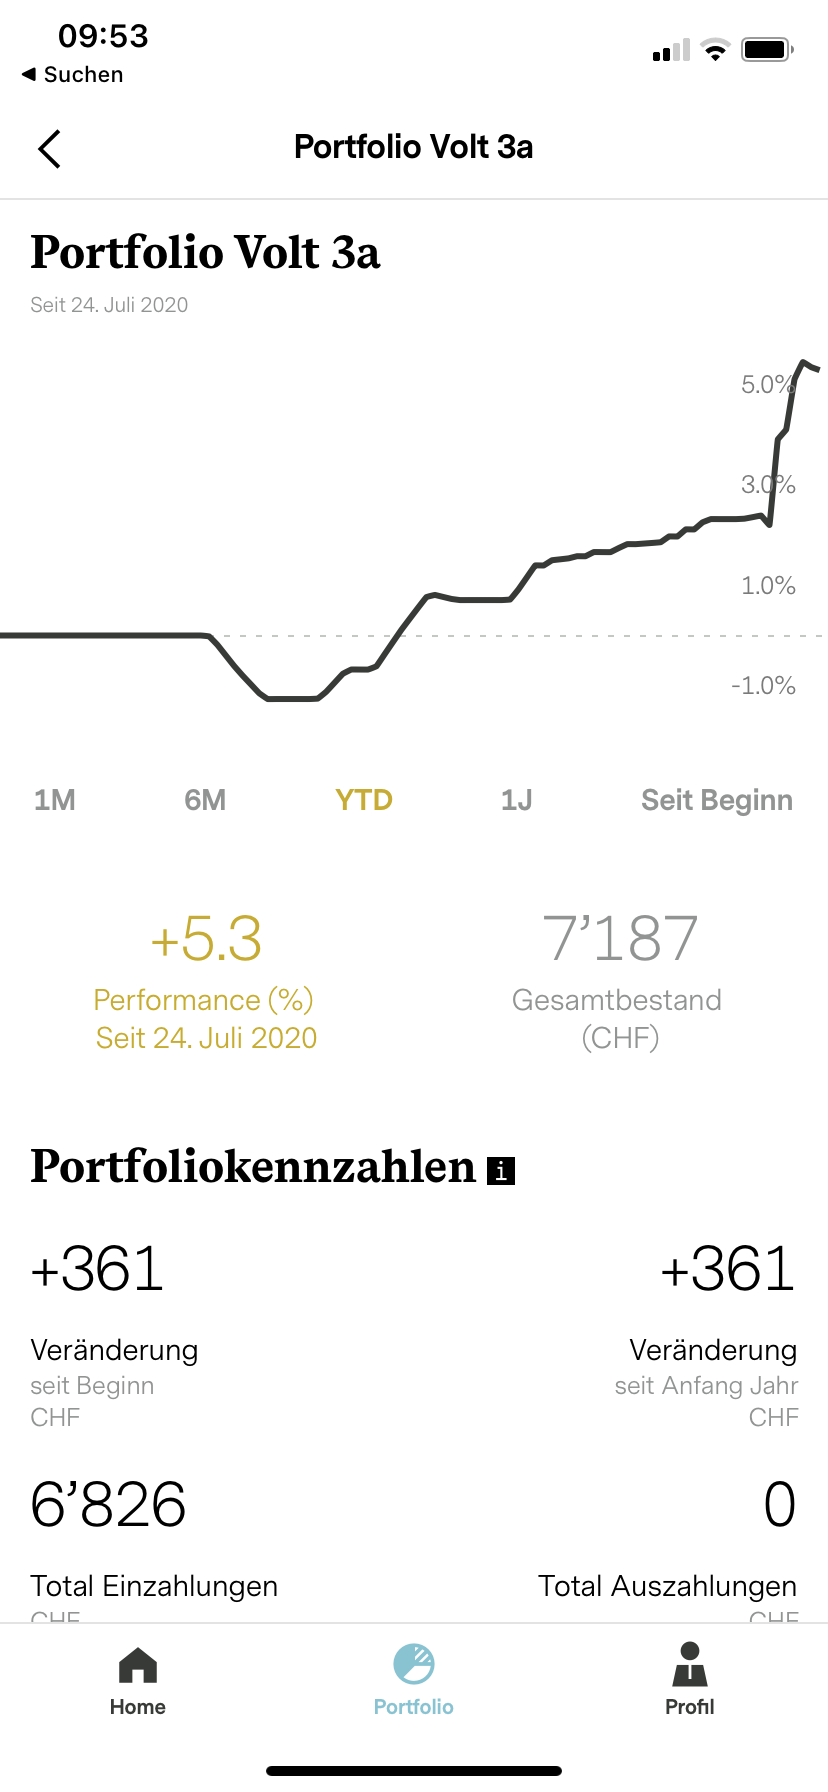
Task: Tap the Home house icon
Action: (138, 1666)
